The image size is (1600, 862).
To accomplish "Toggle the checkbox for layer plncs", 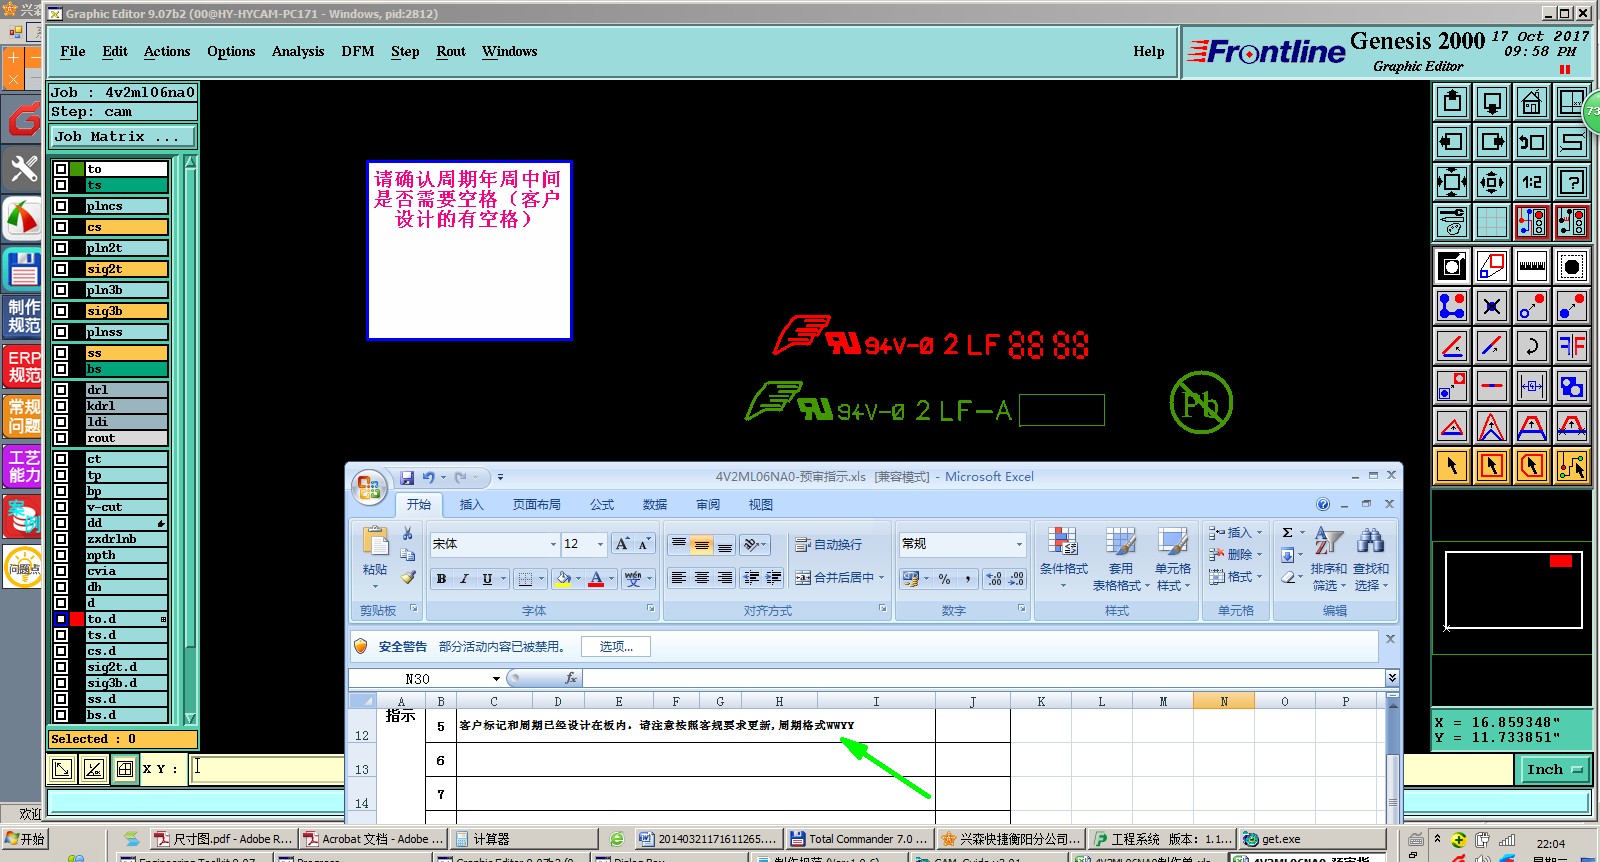I will click(x=61, y=206).
